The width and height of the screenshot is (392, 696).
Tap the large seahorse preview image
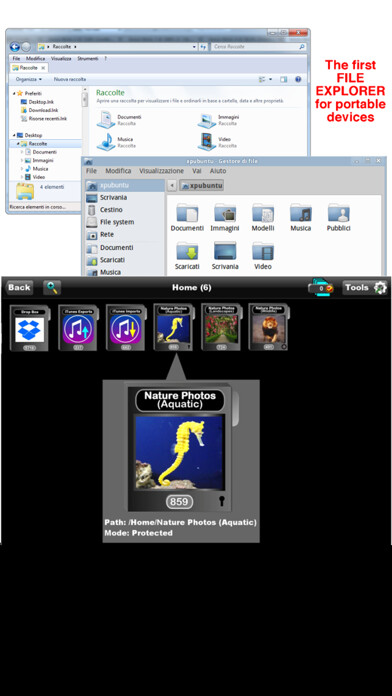[179, 452]
